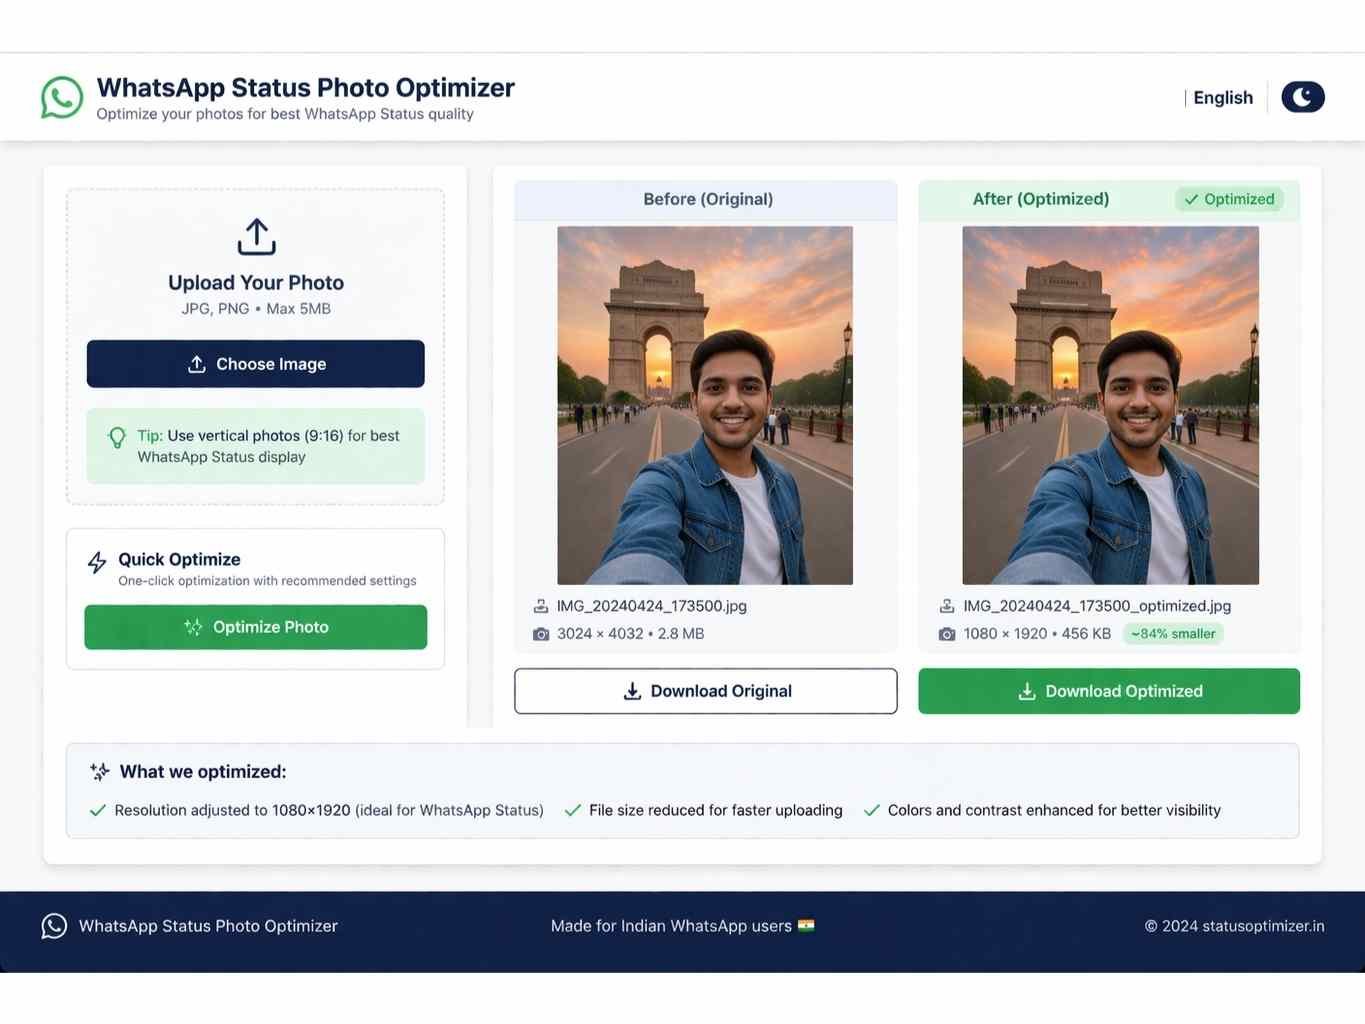The height and width of the screenshot is (1024, 1365).
Task: Download the optimized photo file
Action: pos(1108,691)
